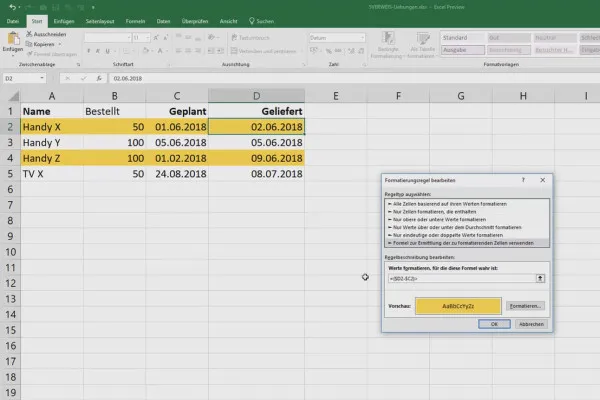Viewport: 600px width, 400px height.
Task: Click Verbinden und zentrieren merge button
Action: click(x=263, y=51)
